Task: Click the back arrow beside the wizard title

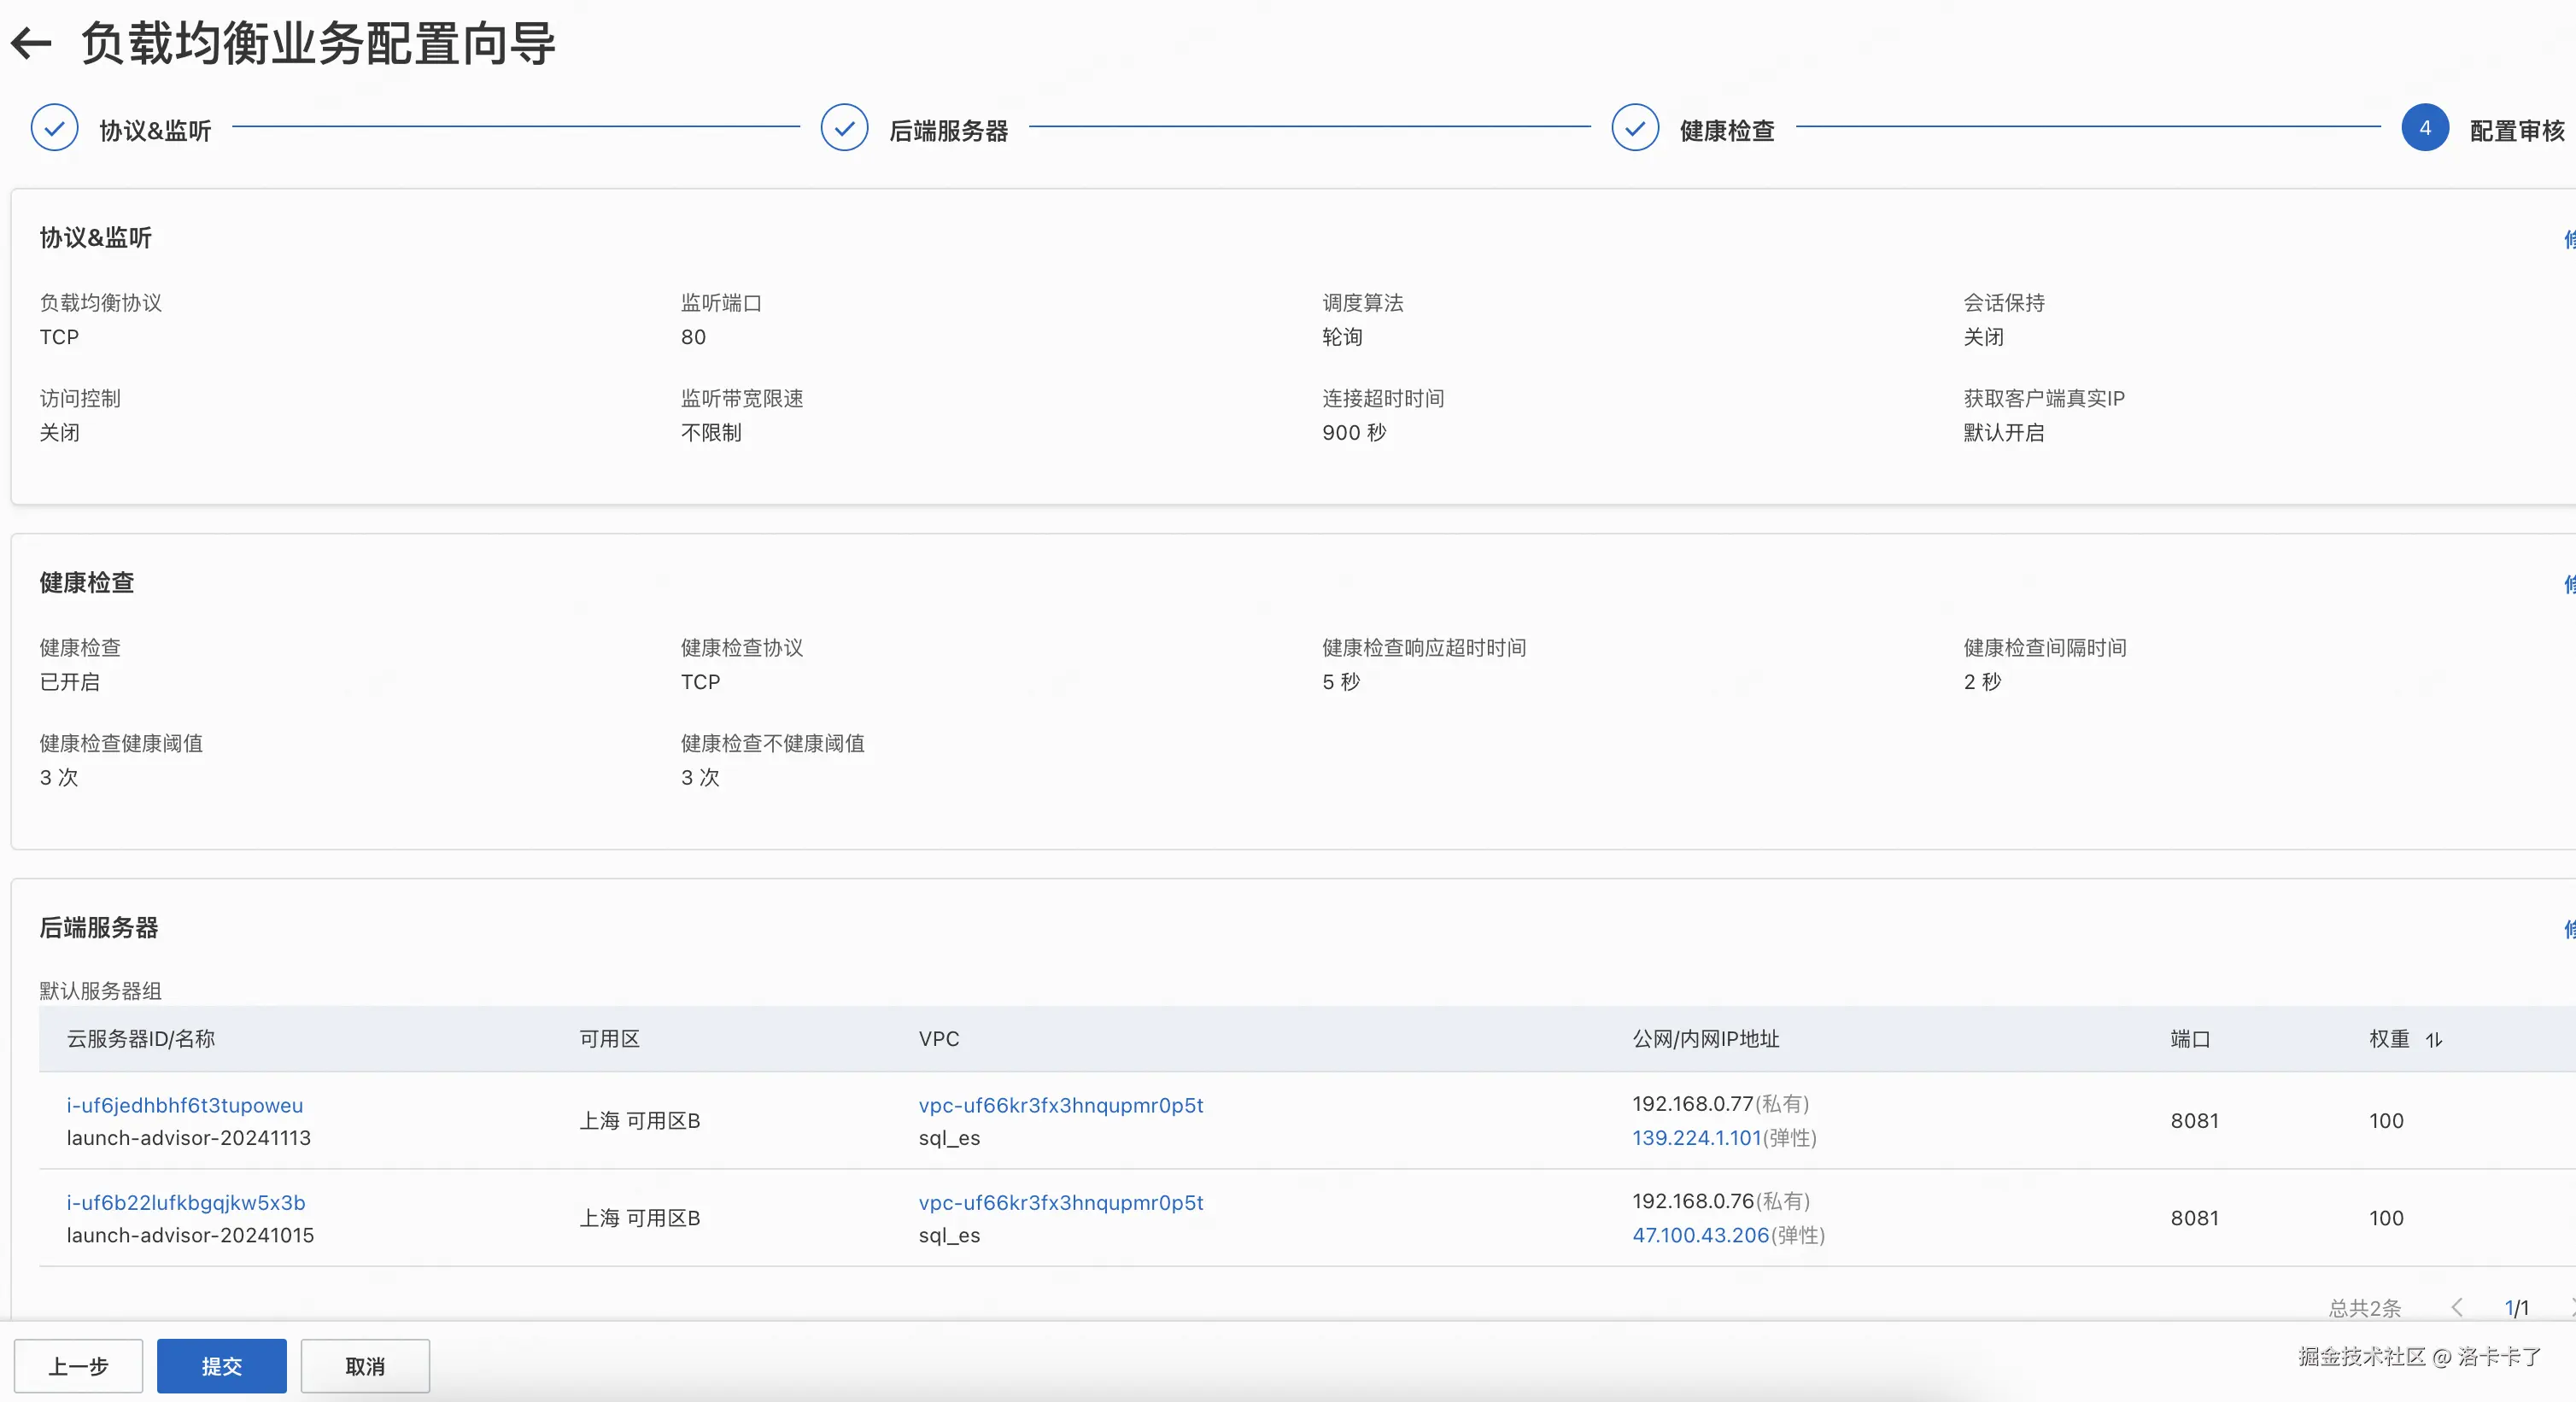Action: [31, 43]
